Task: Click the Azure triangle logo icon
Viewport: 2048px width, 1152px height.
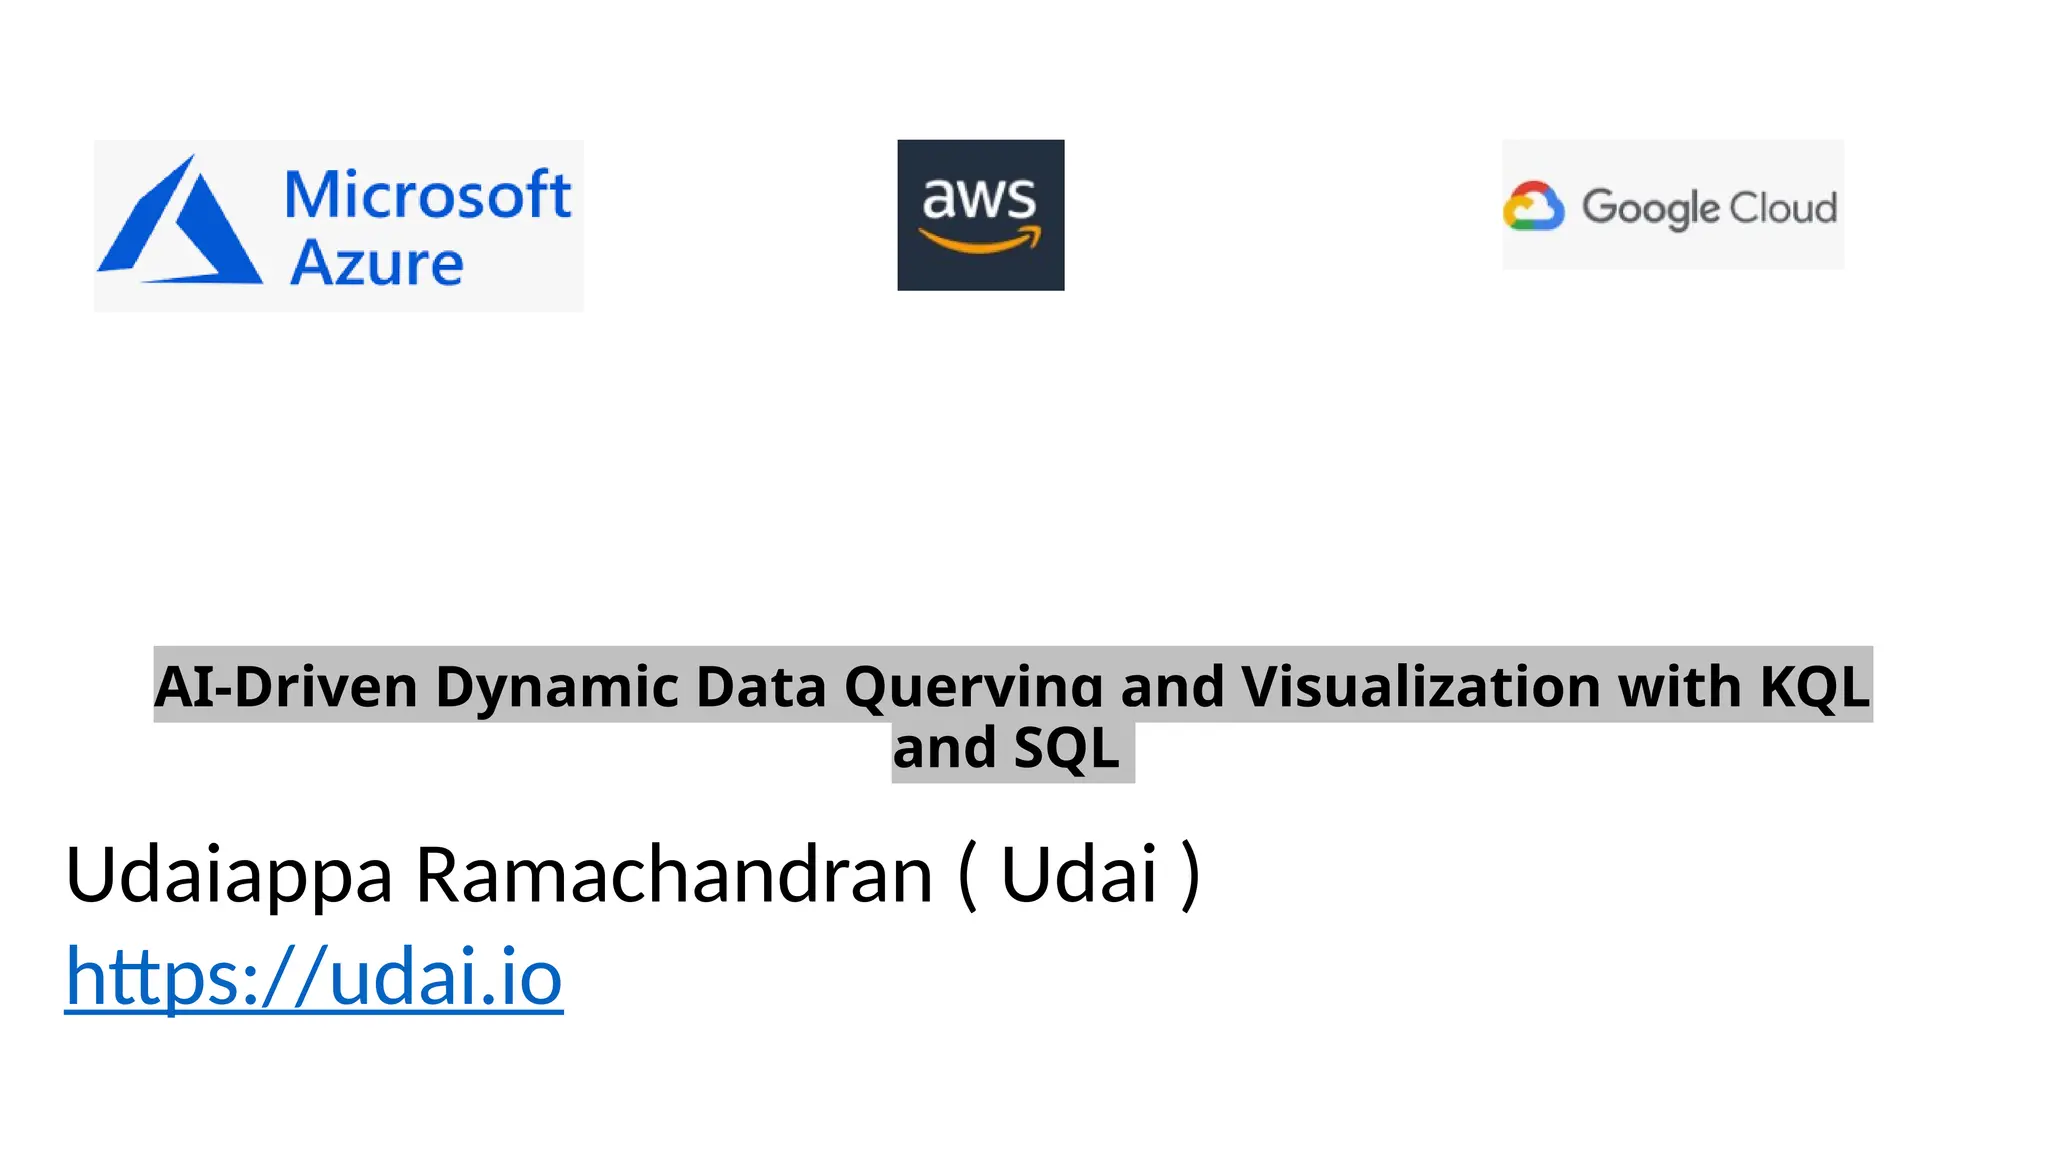Action: 180,223
